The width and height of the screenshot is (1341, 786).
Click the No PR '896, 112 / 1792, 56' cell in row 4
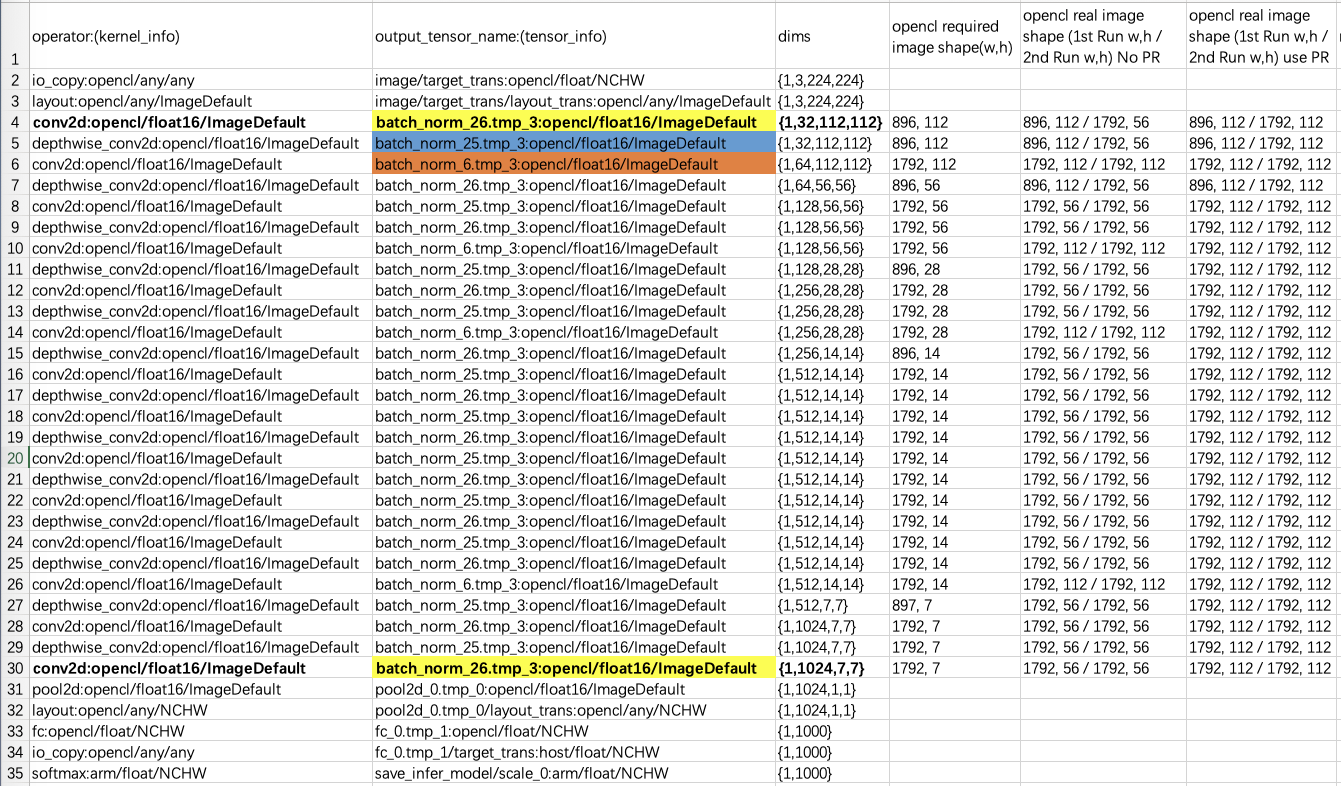tap(1103, 122)
